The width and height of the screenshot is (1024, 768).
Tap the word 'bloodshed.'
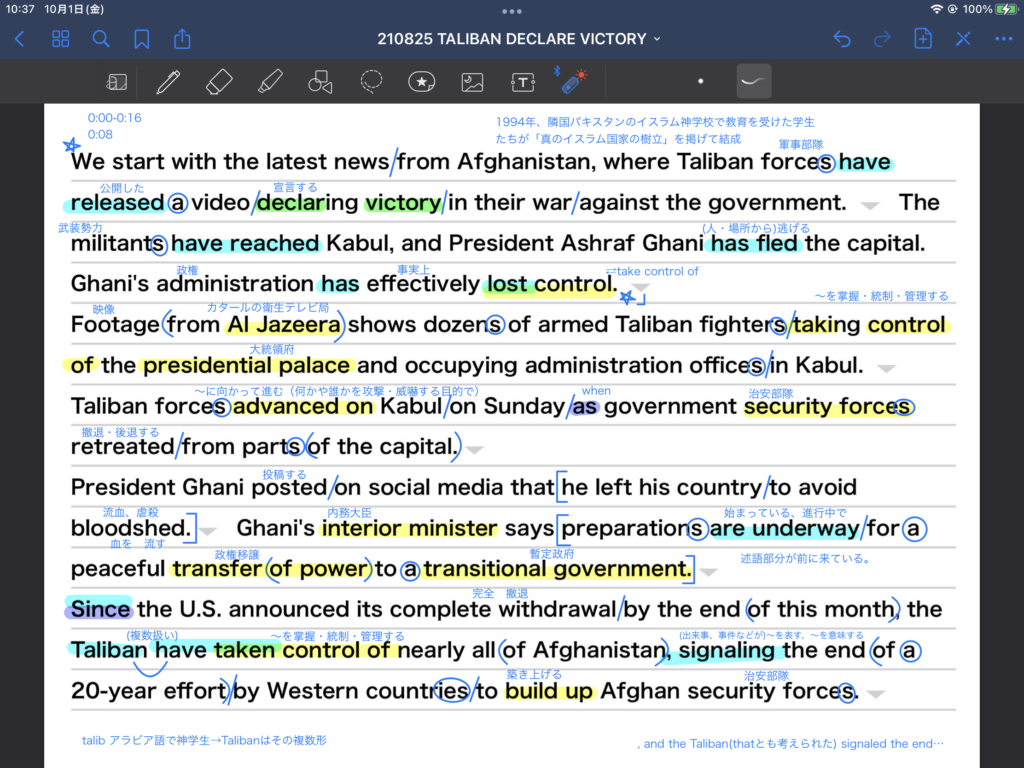click(130, 528)
